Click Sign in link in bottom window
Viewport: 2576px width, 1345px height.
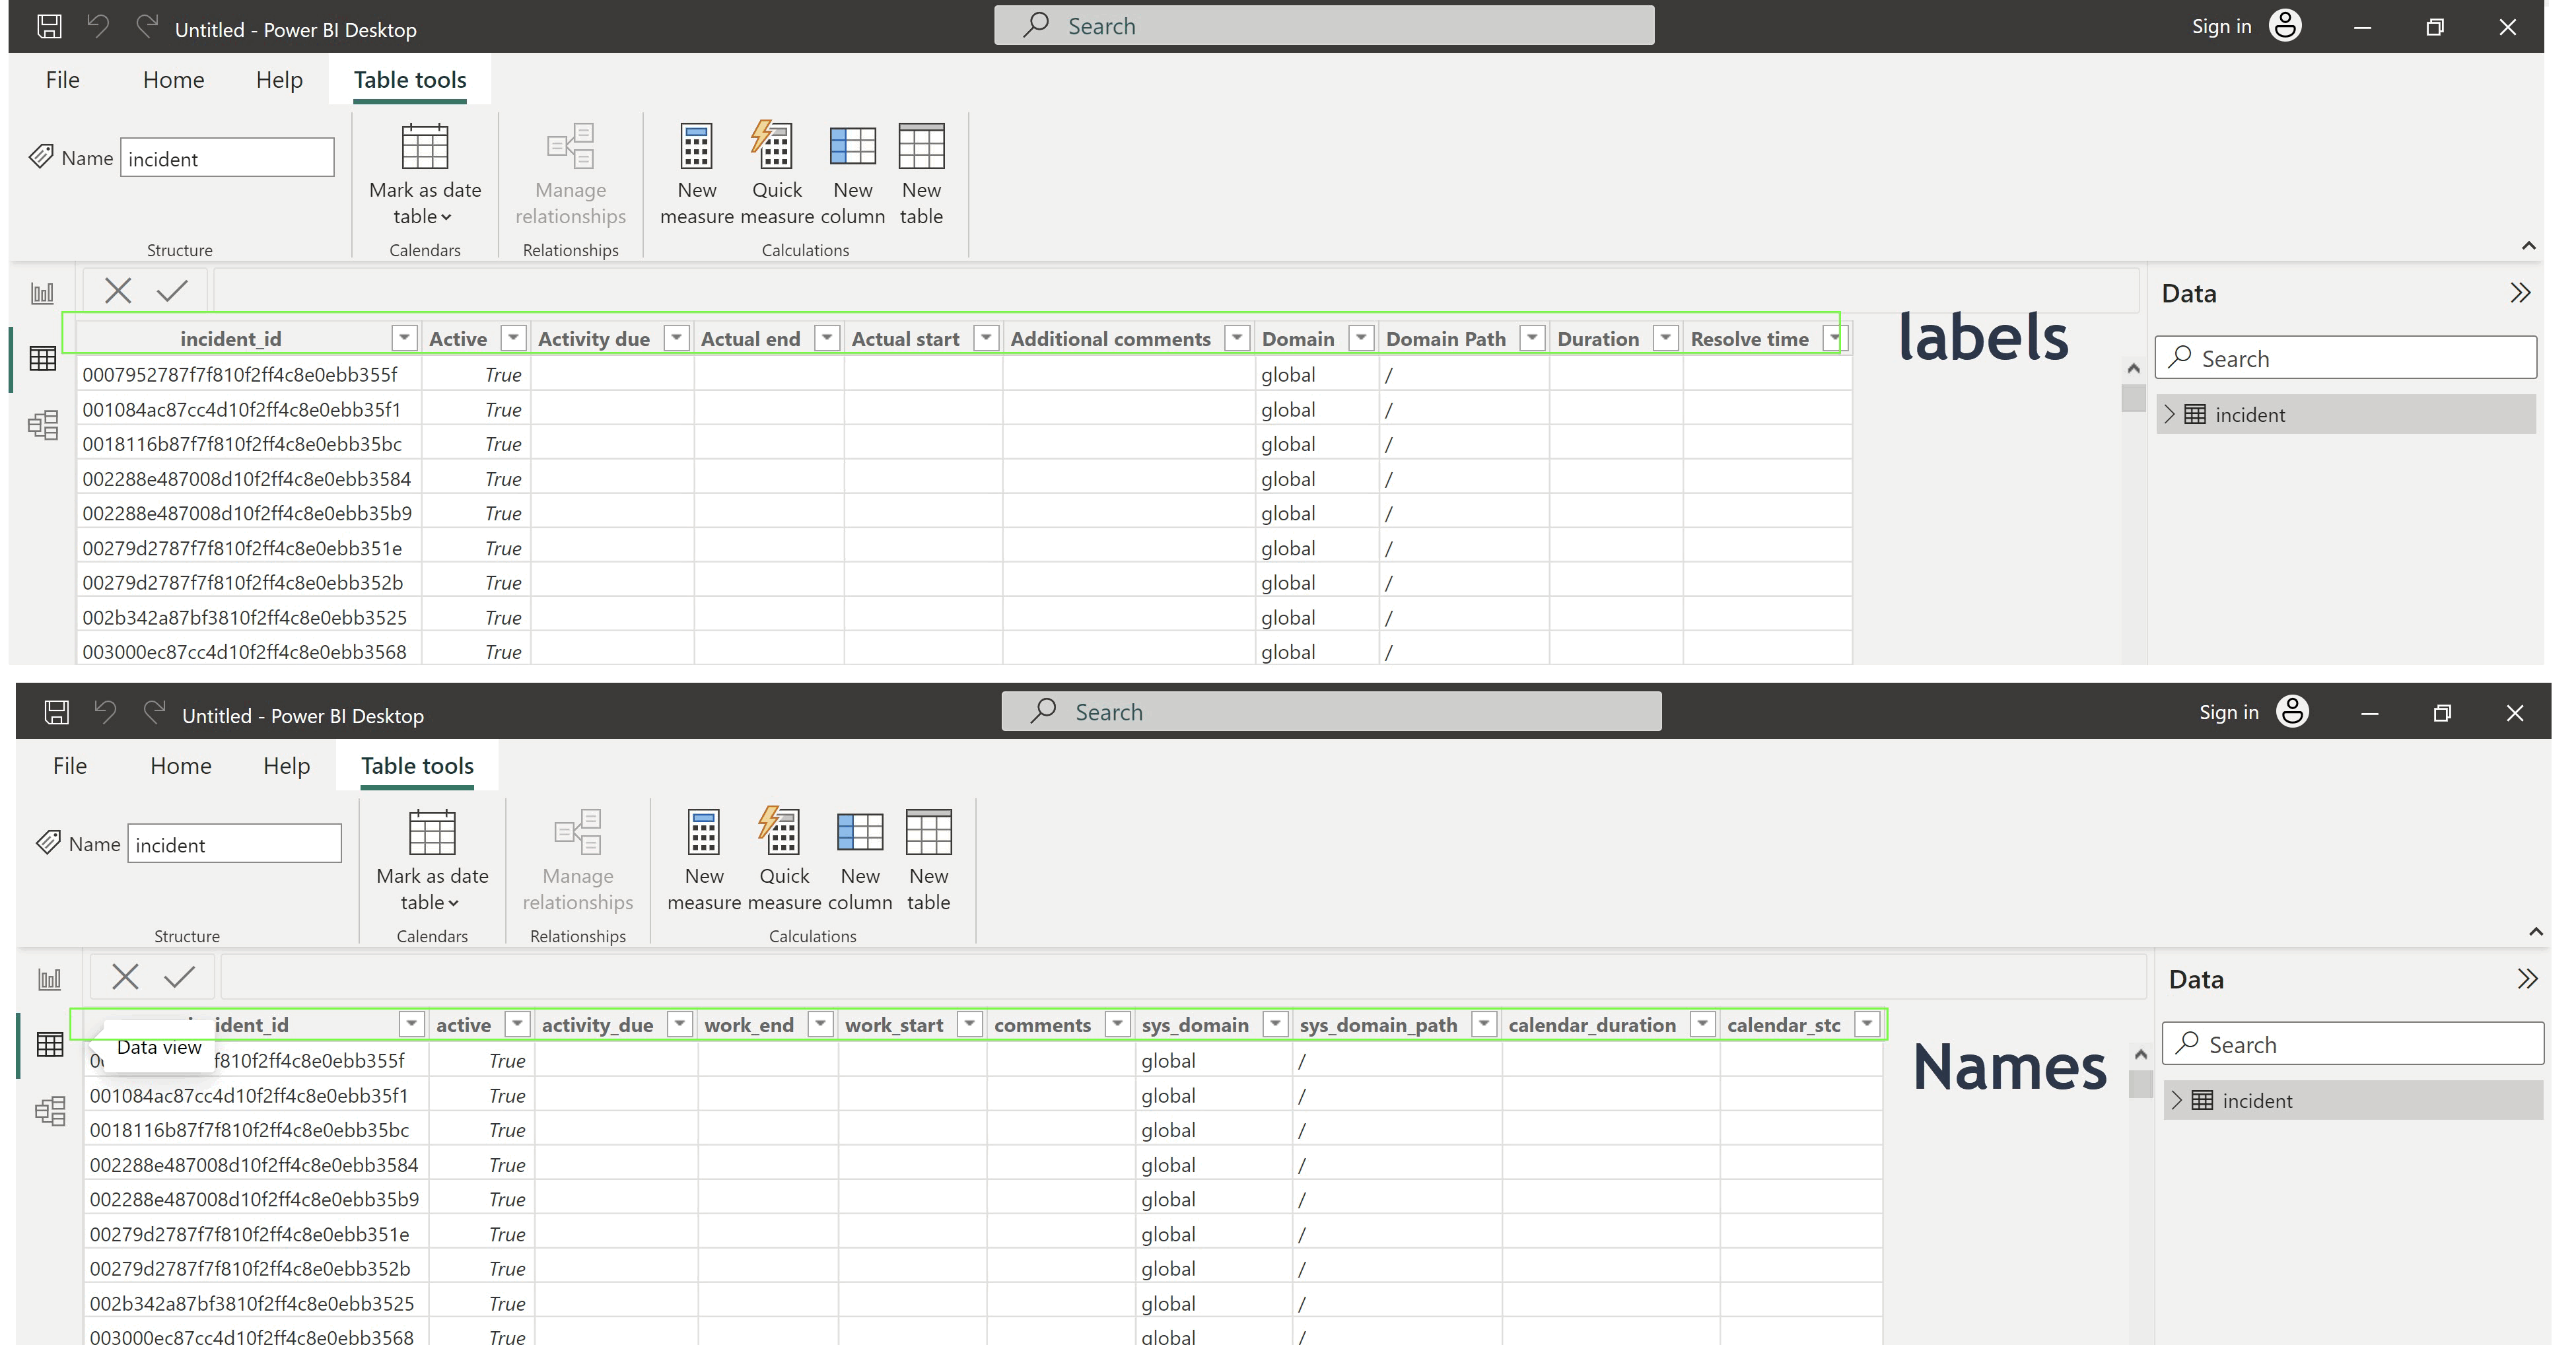2228,712
